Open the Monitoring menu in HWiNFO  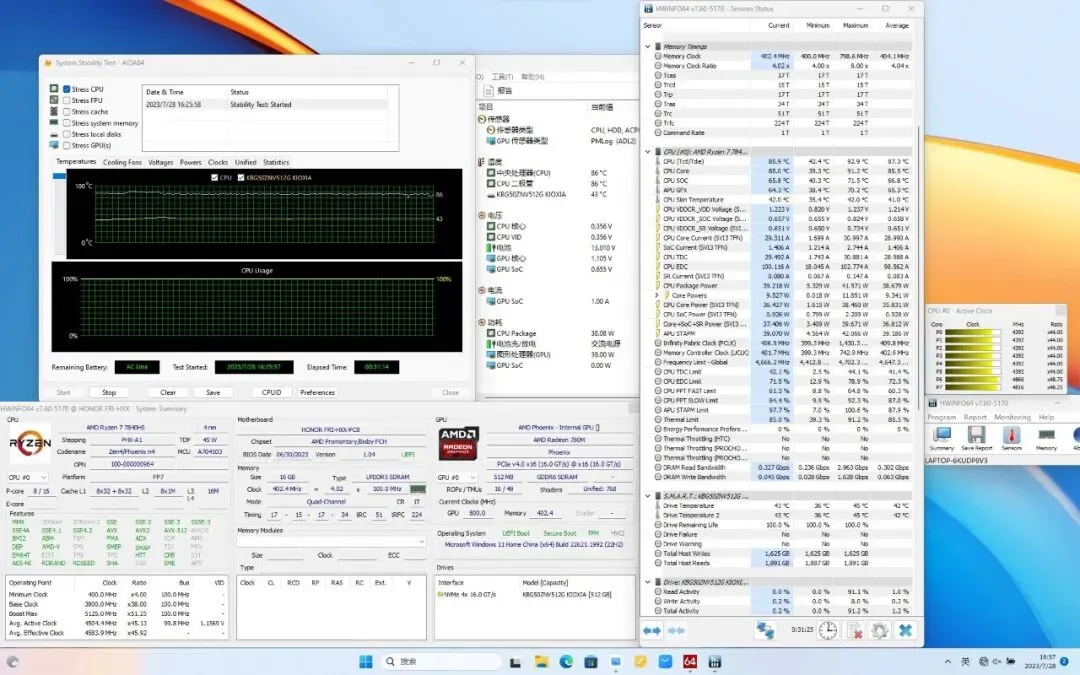click(1012, 417)
